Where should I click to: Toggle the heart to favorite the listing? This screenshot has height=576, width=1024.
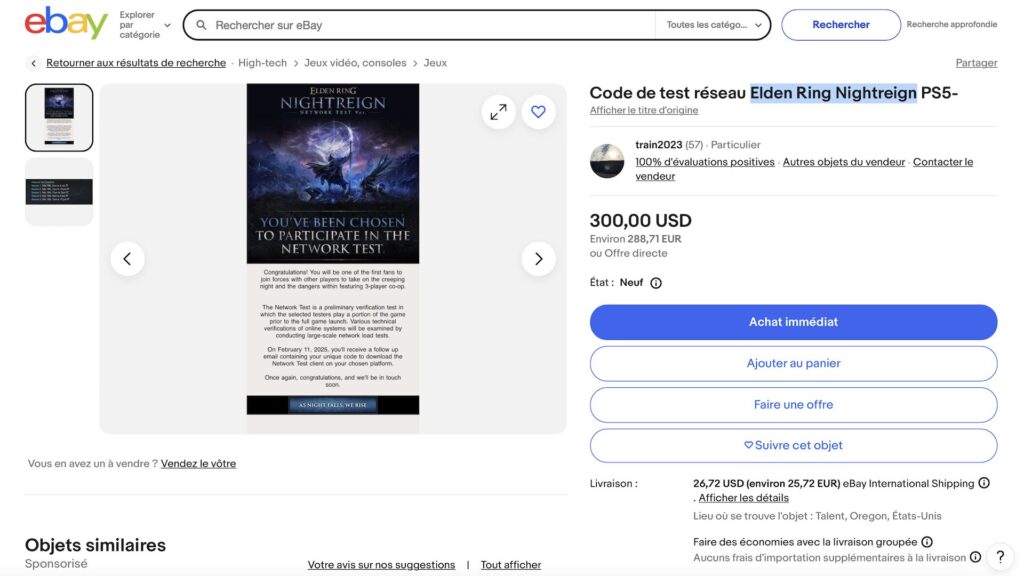(538, 112)
